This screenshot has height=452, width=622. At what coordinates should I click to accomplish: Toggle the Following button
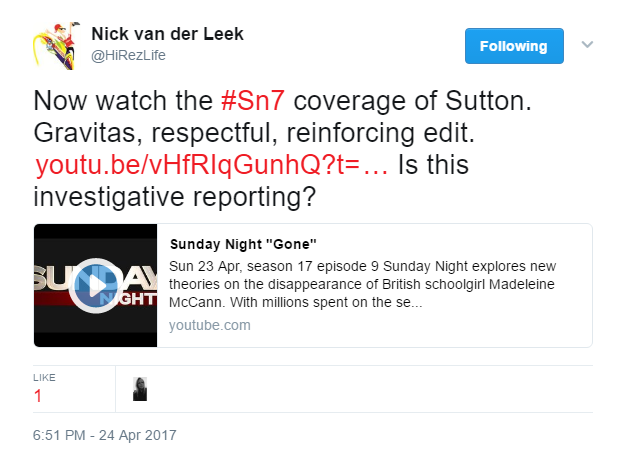(x=514, y=46)
